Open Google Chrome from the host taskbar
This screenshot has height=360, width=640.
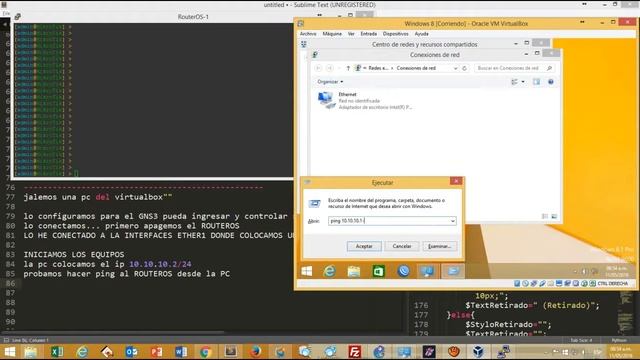[206, 352]
